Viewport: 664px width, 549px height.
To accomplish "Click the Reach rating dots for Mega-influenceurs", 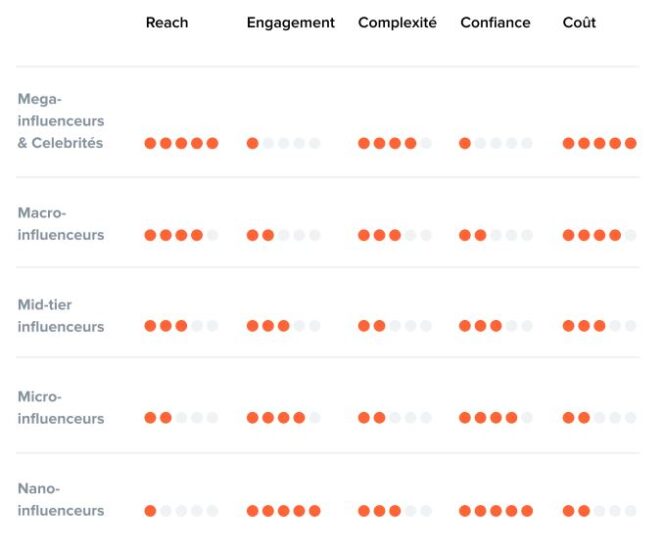I will (x=181, y=143).
